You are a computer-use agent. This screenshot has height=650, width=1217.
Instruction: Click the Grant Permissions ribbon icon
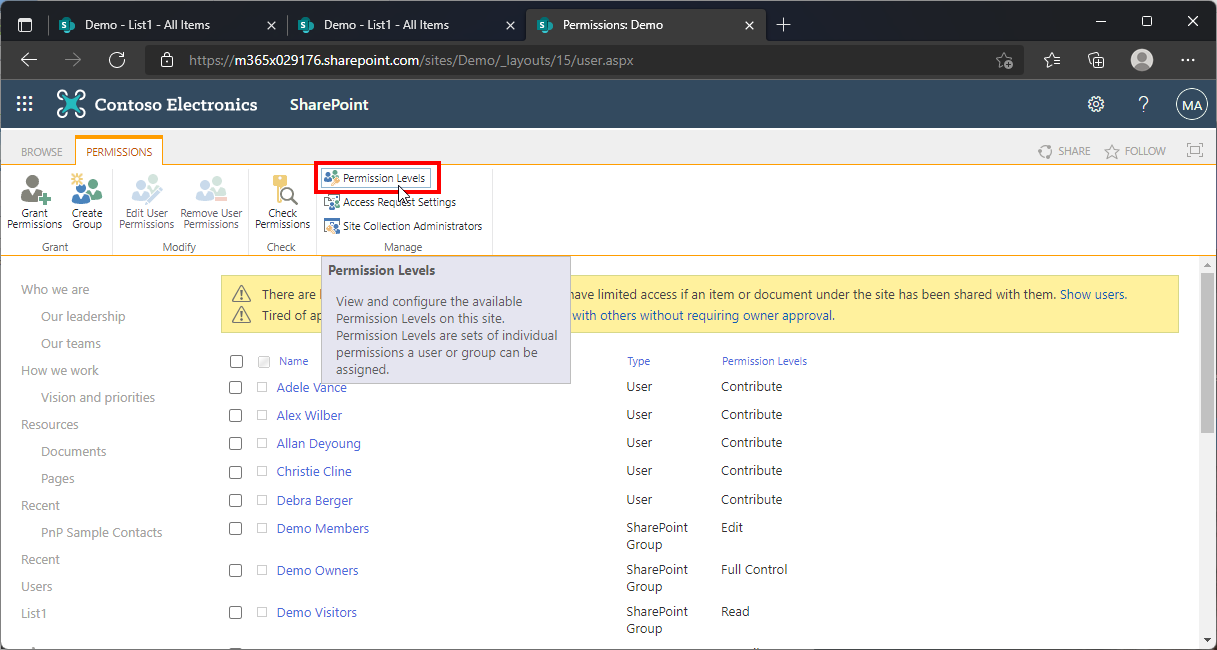(35, 201)
